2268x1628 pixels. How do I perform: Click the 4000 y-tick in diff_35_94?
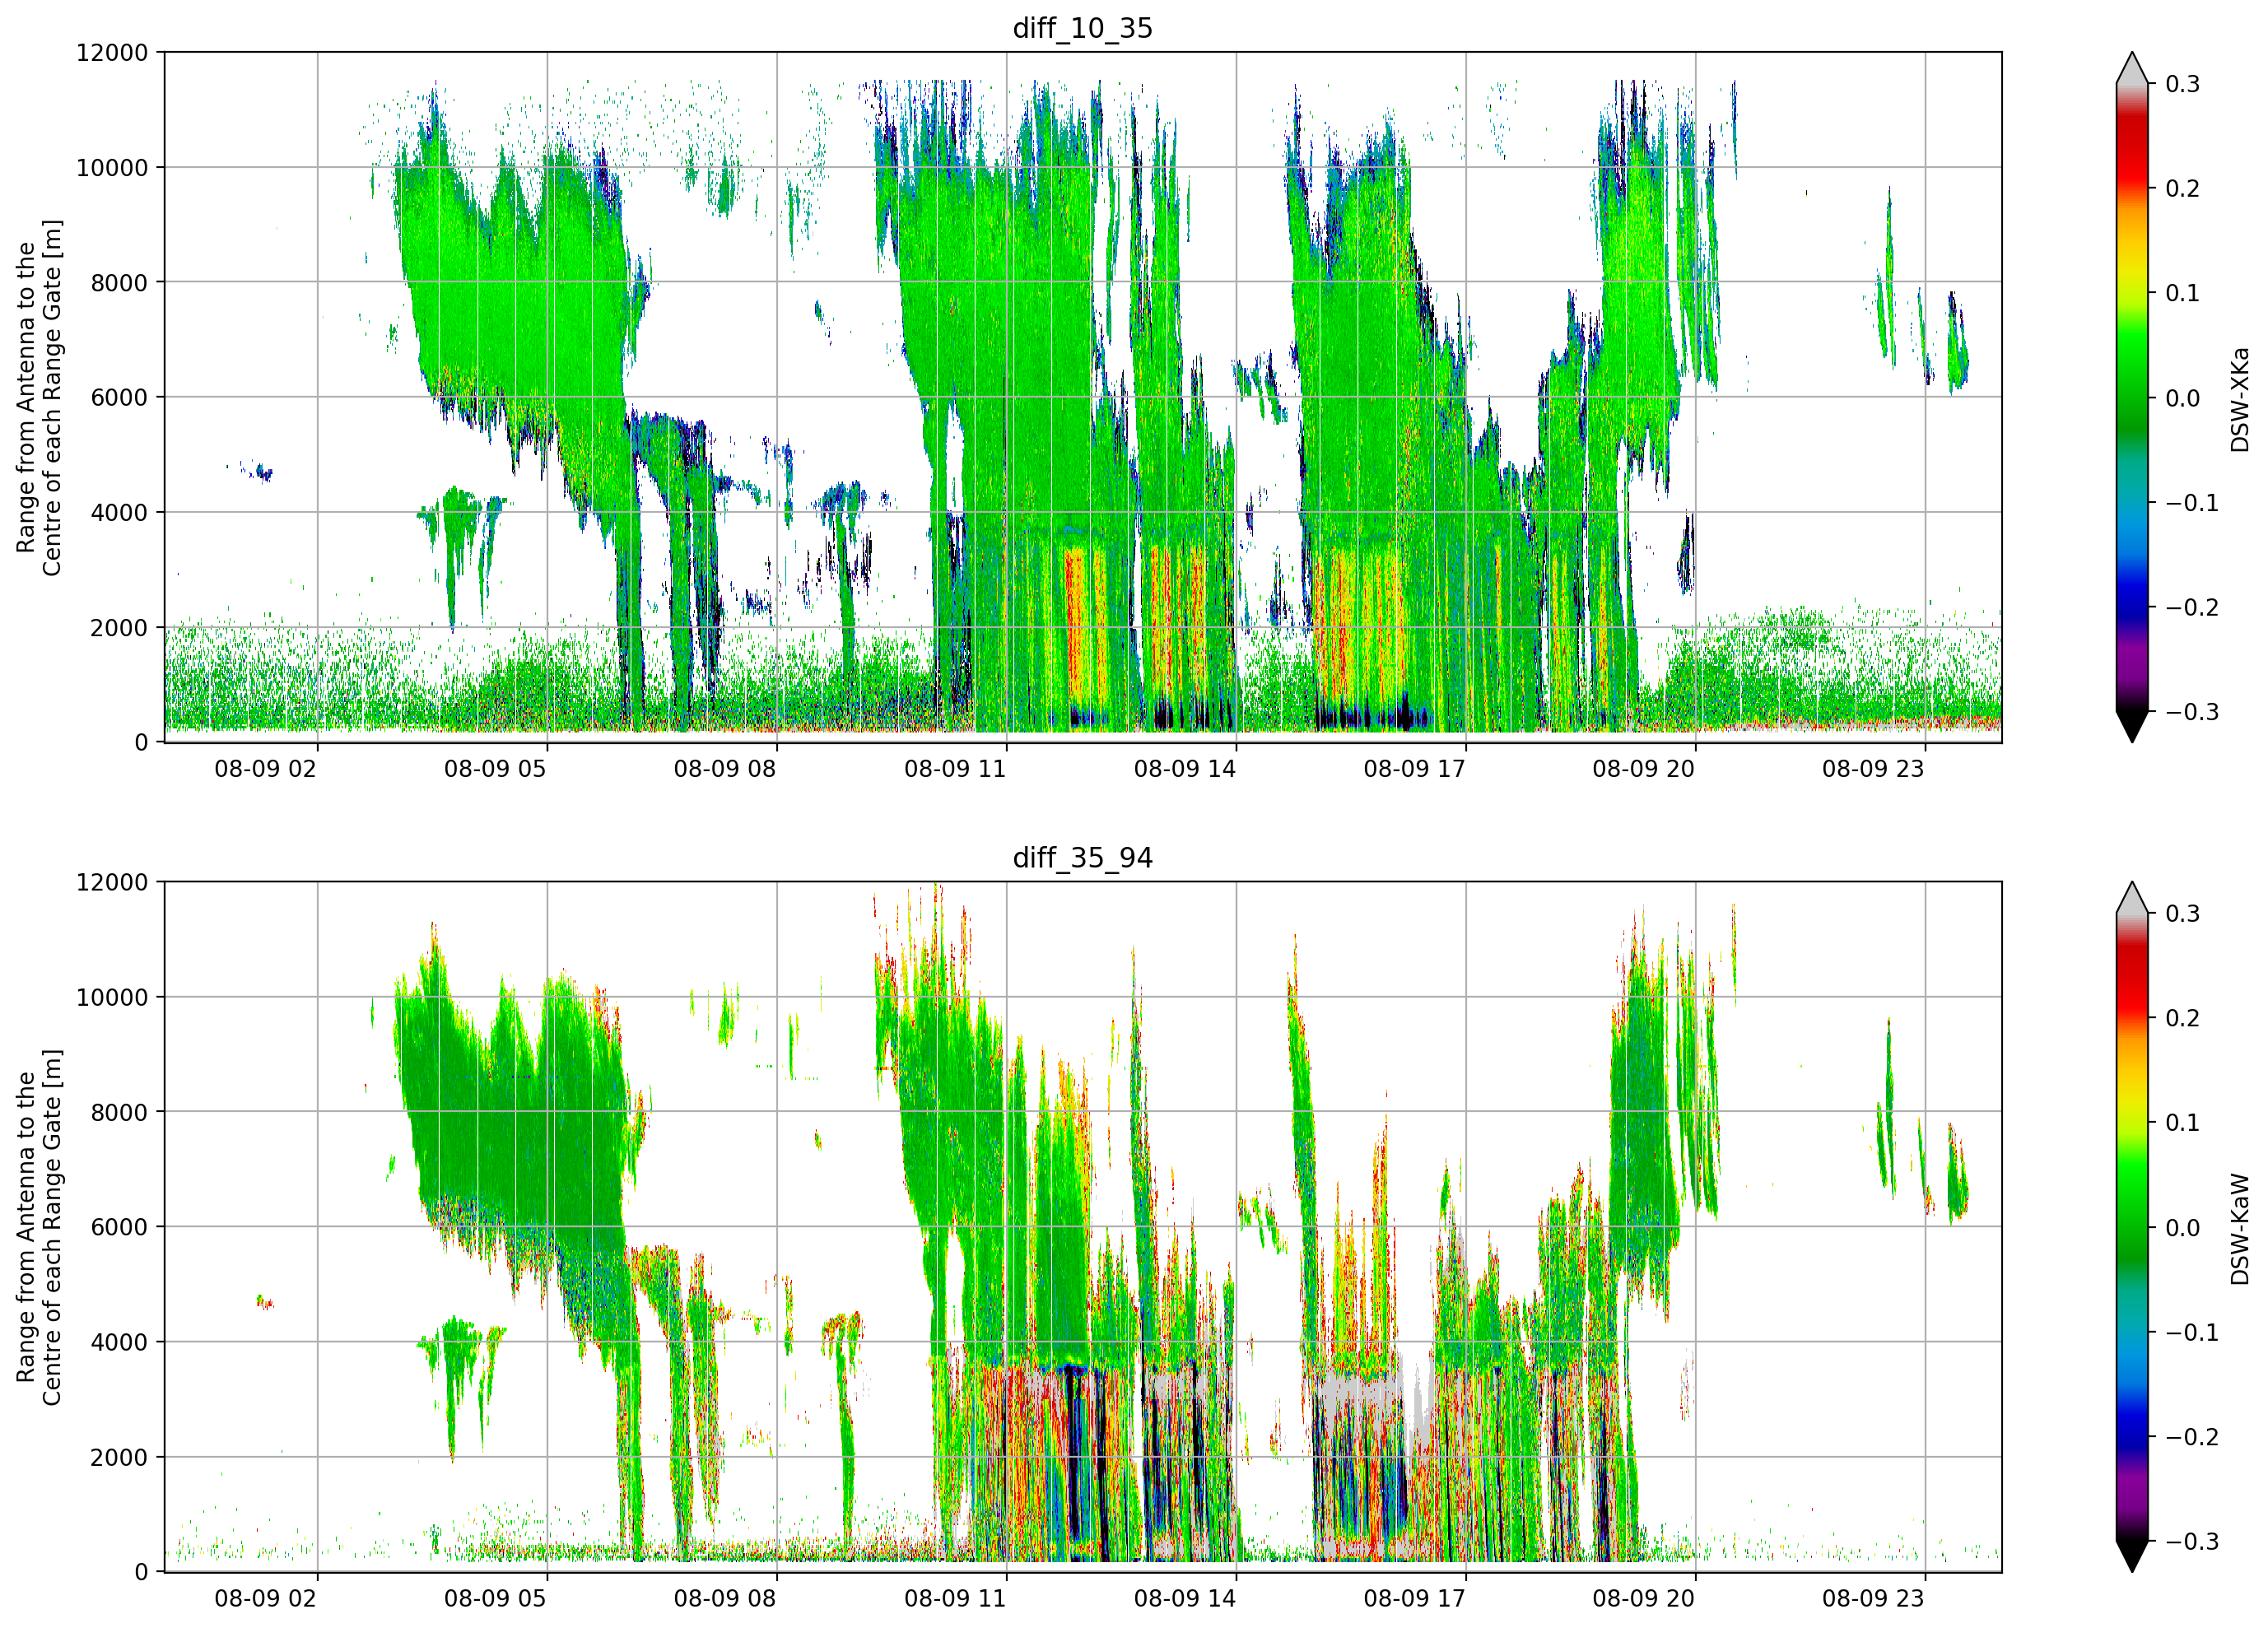(119, 1343)
